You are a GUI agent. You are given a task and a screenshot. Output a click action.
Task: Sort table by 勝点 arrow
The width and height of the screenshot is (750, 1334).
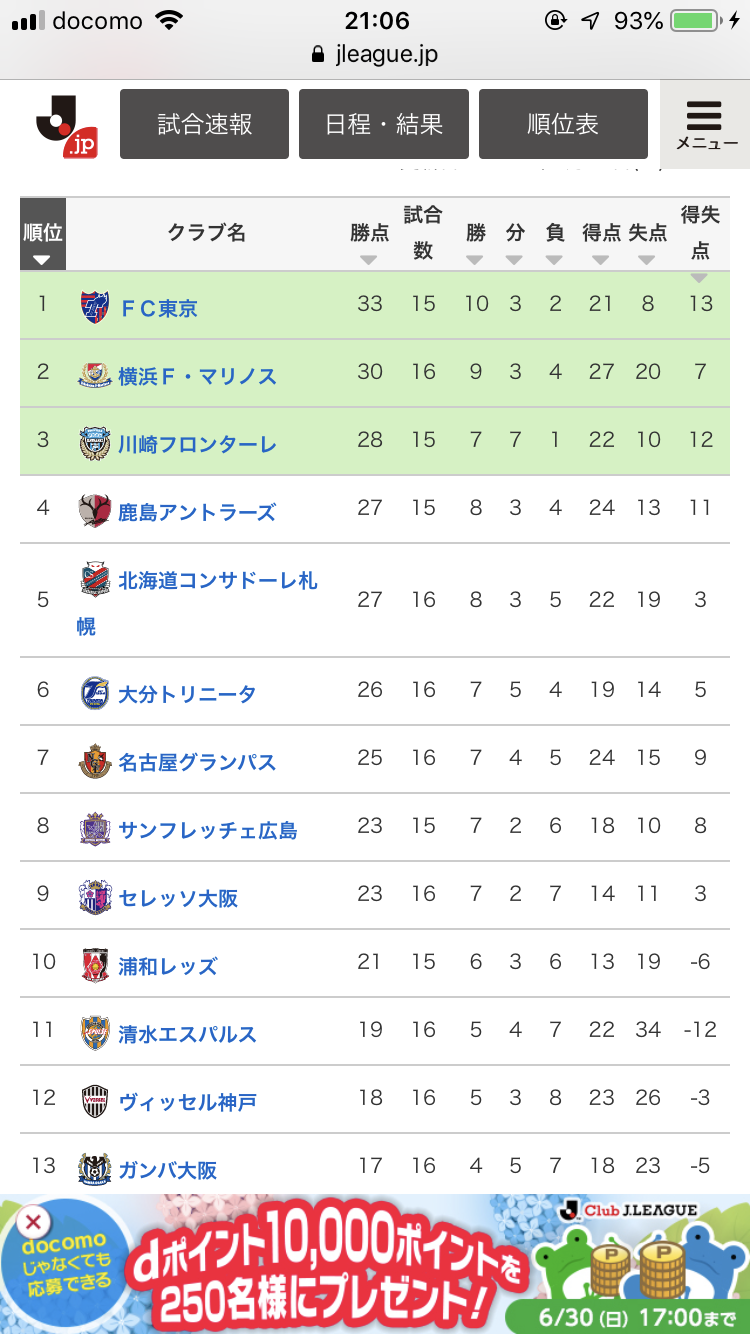coord(369,260)
